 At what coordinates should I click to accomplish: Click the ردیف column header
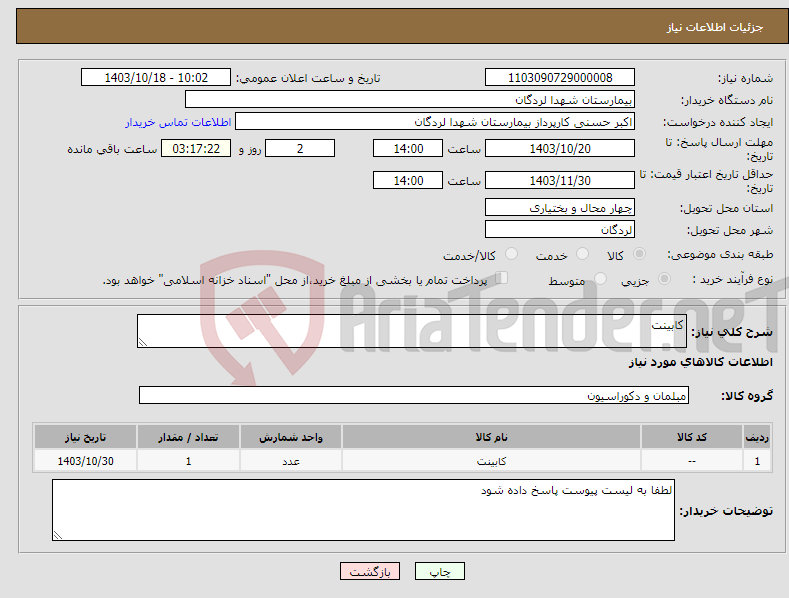click(757, 437)
